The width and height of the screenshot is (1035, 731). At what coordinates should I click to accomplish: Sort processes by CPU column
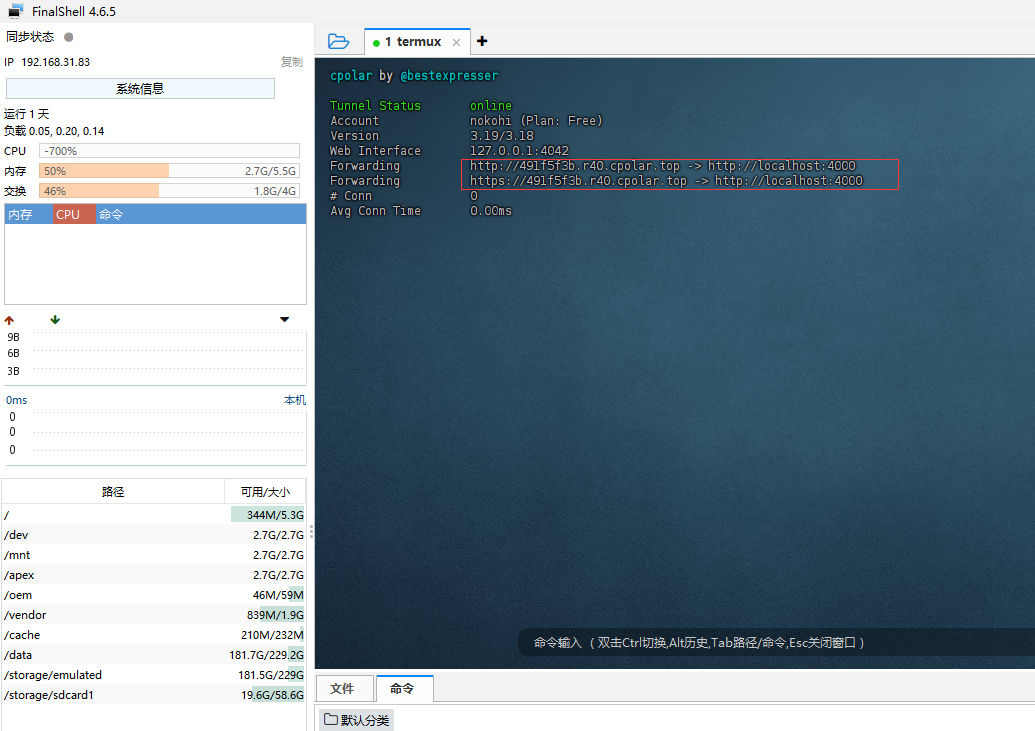[x=68, y=214]
